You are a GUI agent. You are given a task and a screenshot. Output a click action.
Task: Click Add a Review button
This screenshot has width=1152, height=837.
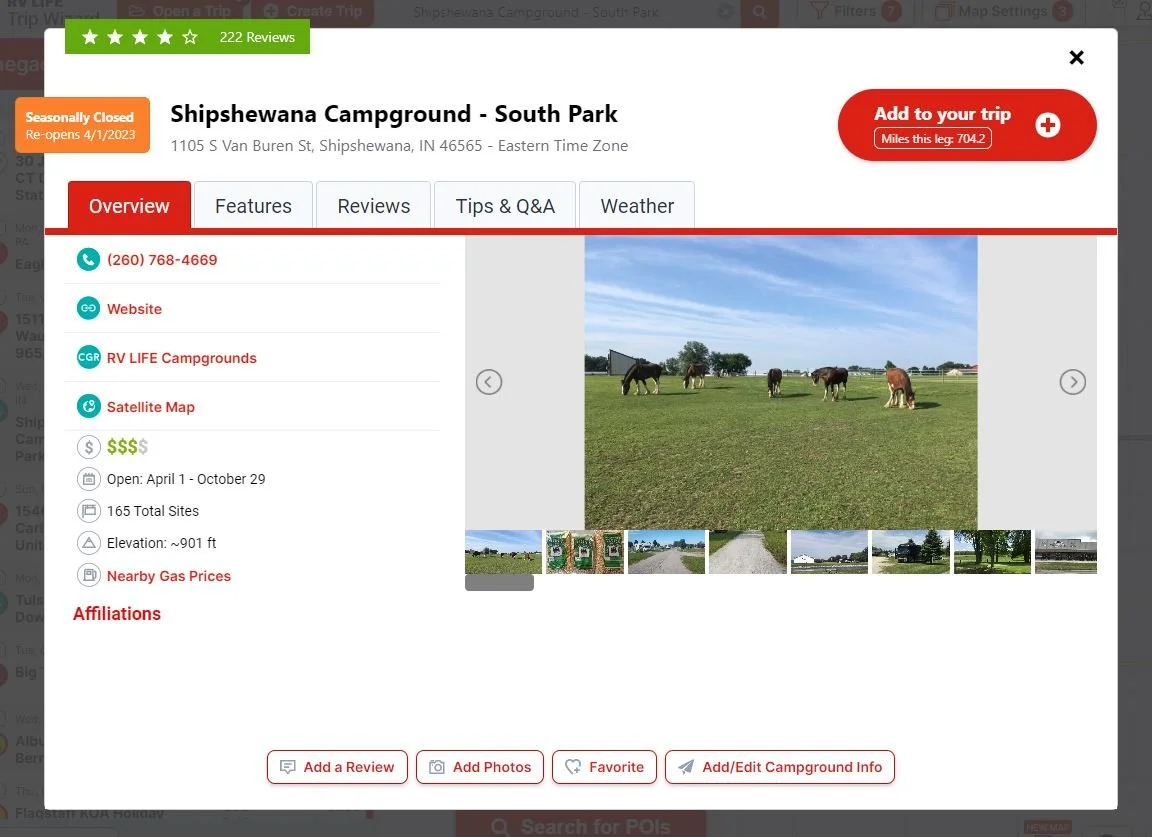[x=337, y=767]
